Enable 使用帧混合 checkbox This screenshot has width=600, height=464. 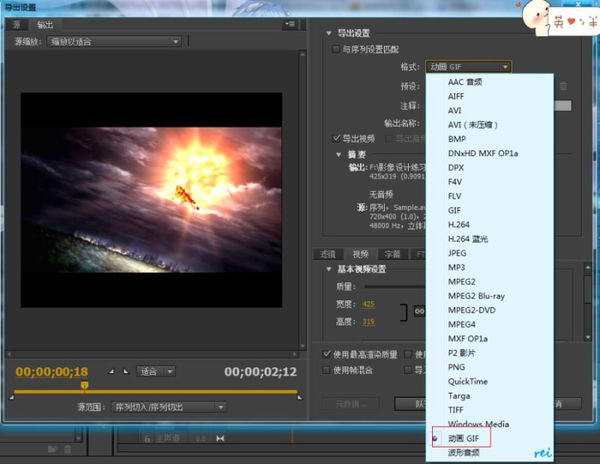coord(326,370)
